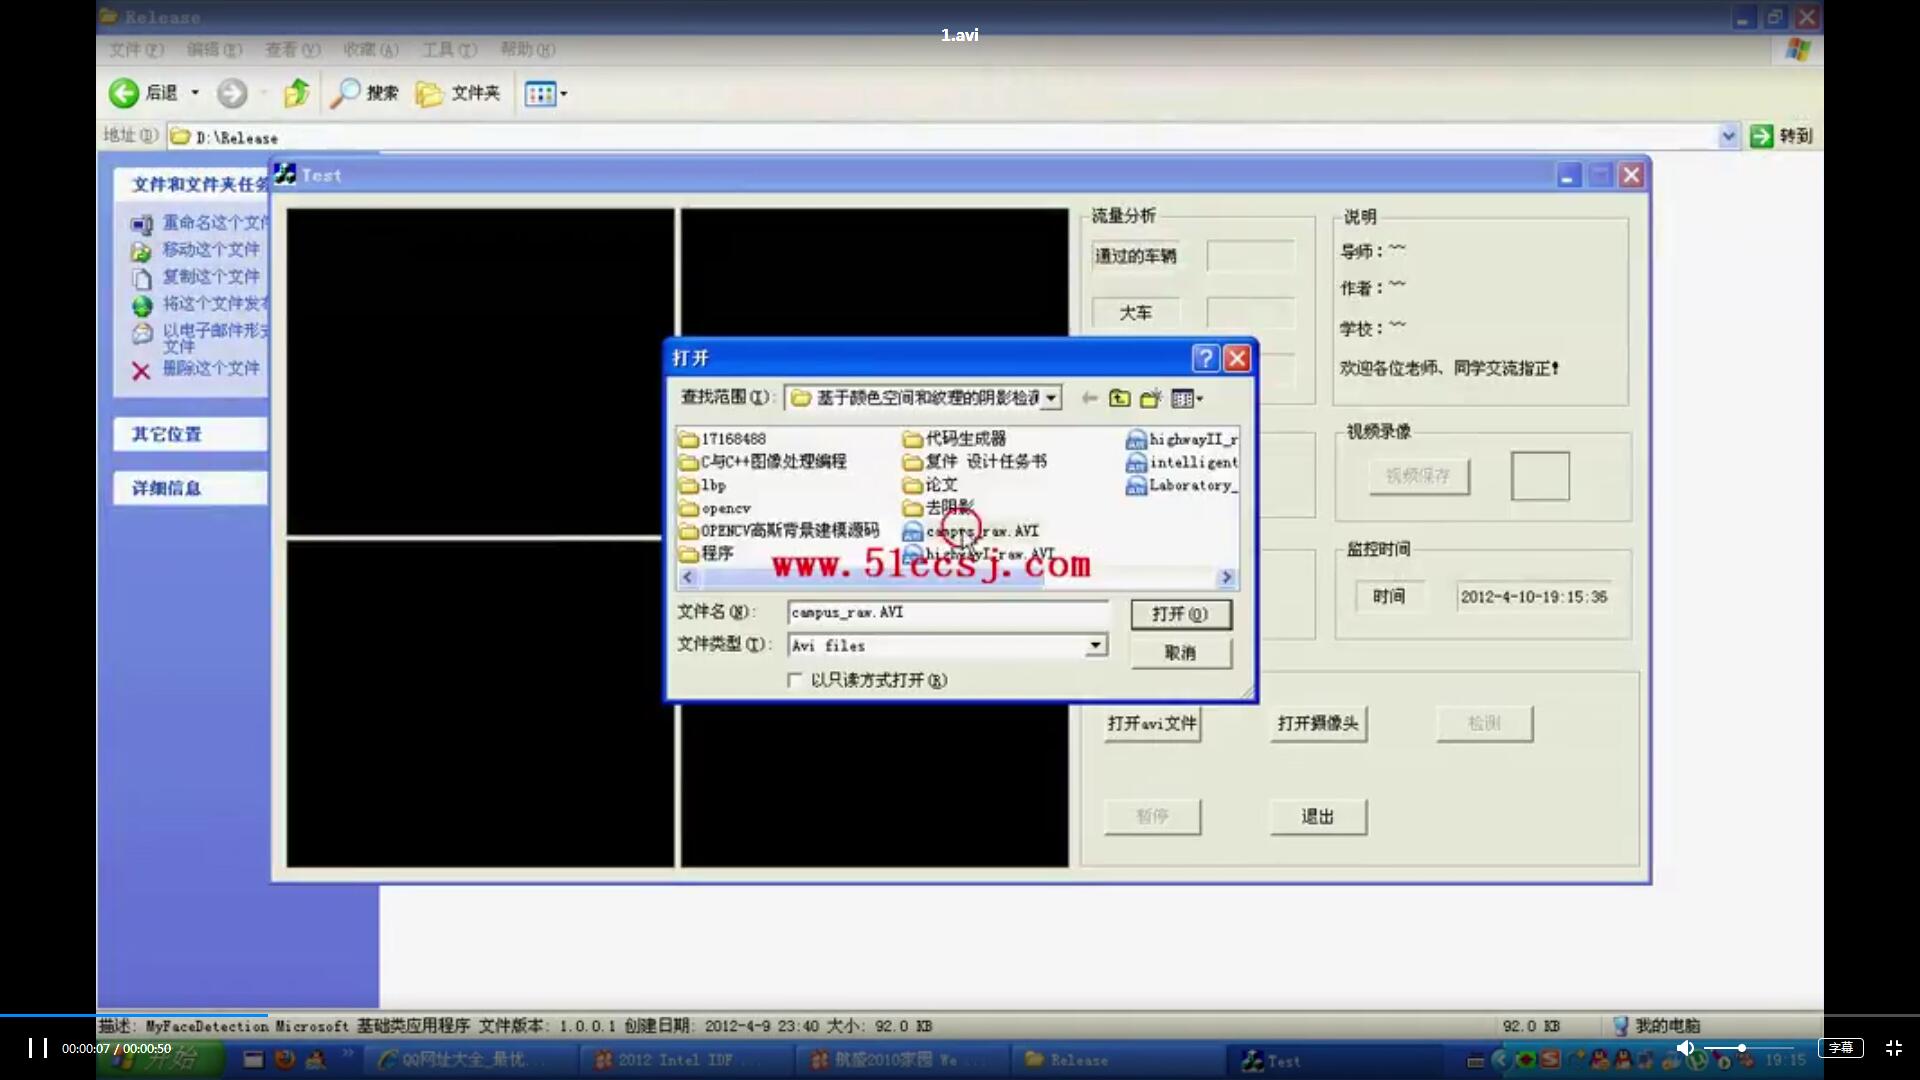Image resolution: width=1920 pixels, height=1080 pixels.
Task: Click the 退出 exit button in Test window
Action: click(x=1318, y=816)
